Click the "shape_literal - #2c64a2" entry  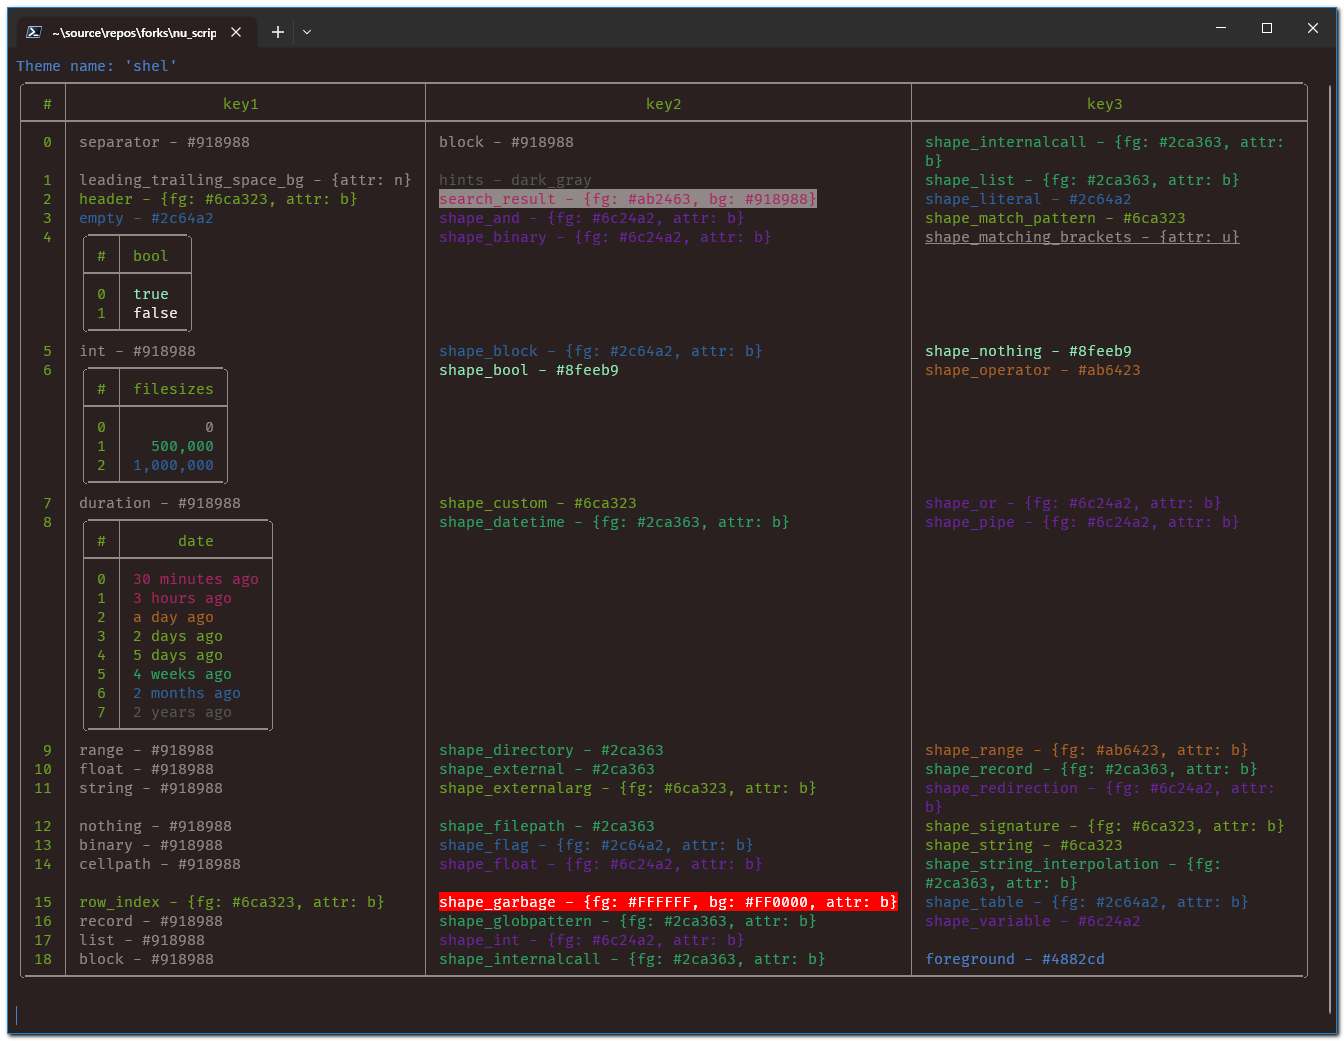pos(1029,199)
